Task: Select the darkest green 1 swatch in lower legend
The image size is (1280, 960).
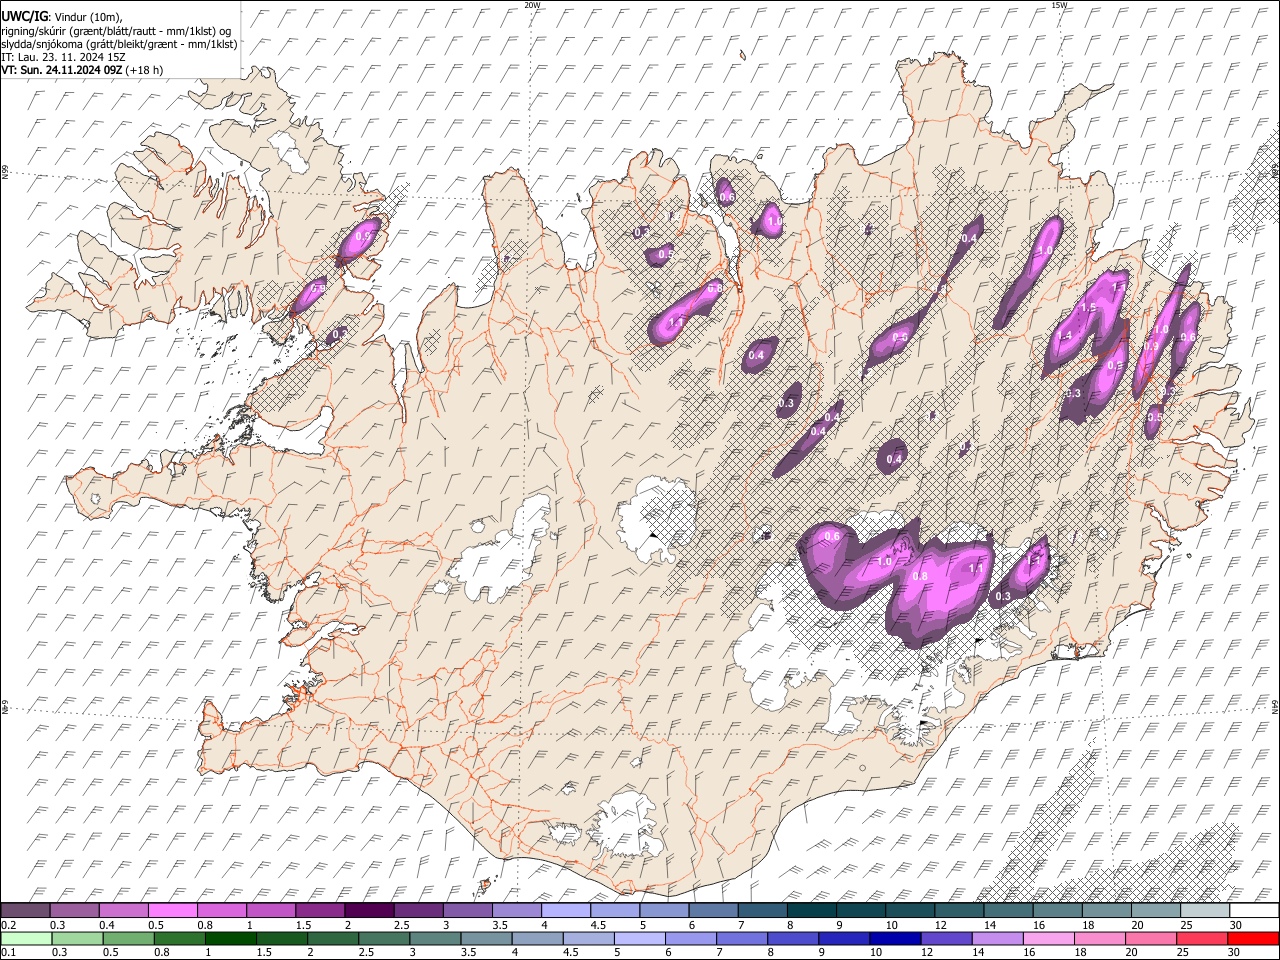Action: (x=230, y=938)
